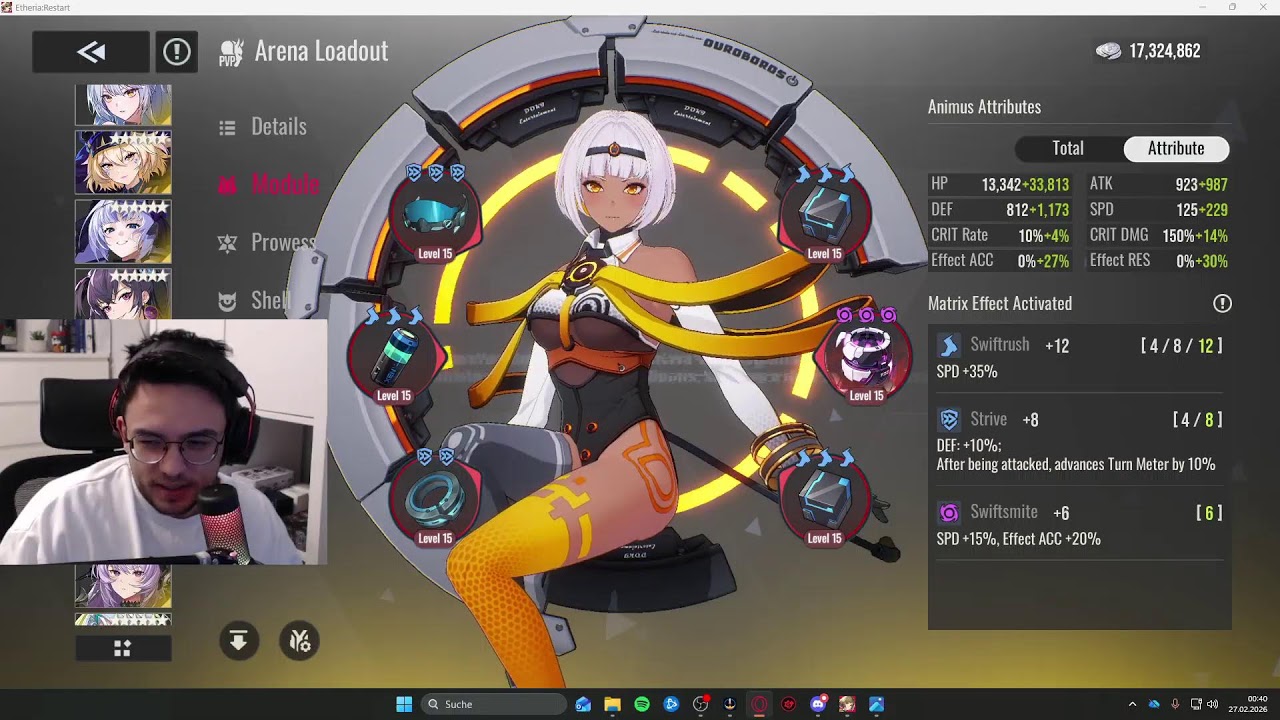Click the Animus Attributes heading

click(x=984, y=107)
